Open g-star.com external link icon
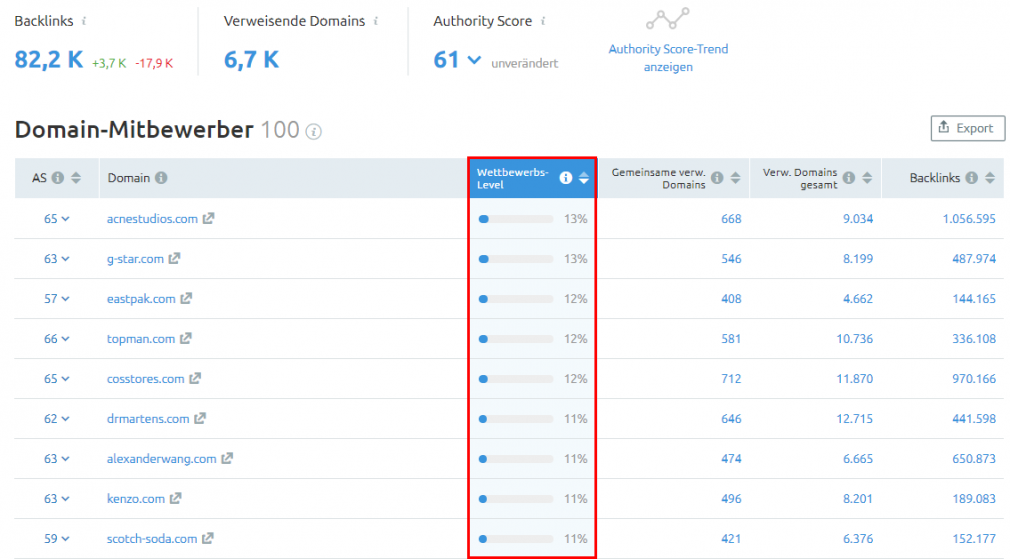The width and height of the screenshot is (1010, 559). click(x=174, y=258)
